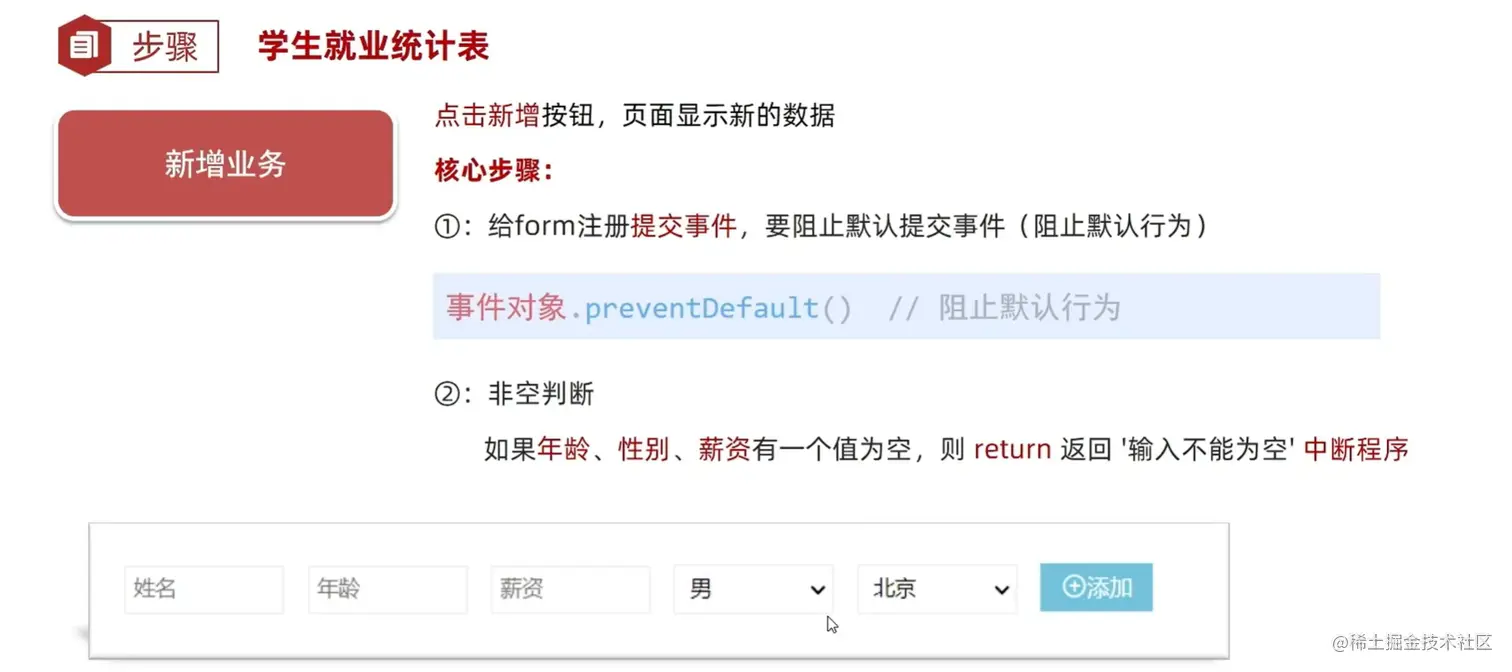
Task: Click the 核心步骤 heading text
Action: tap(494, 170)
